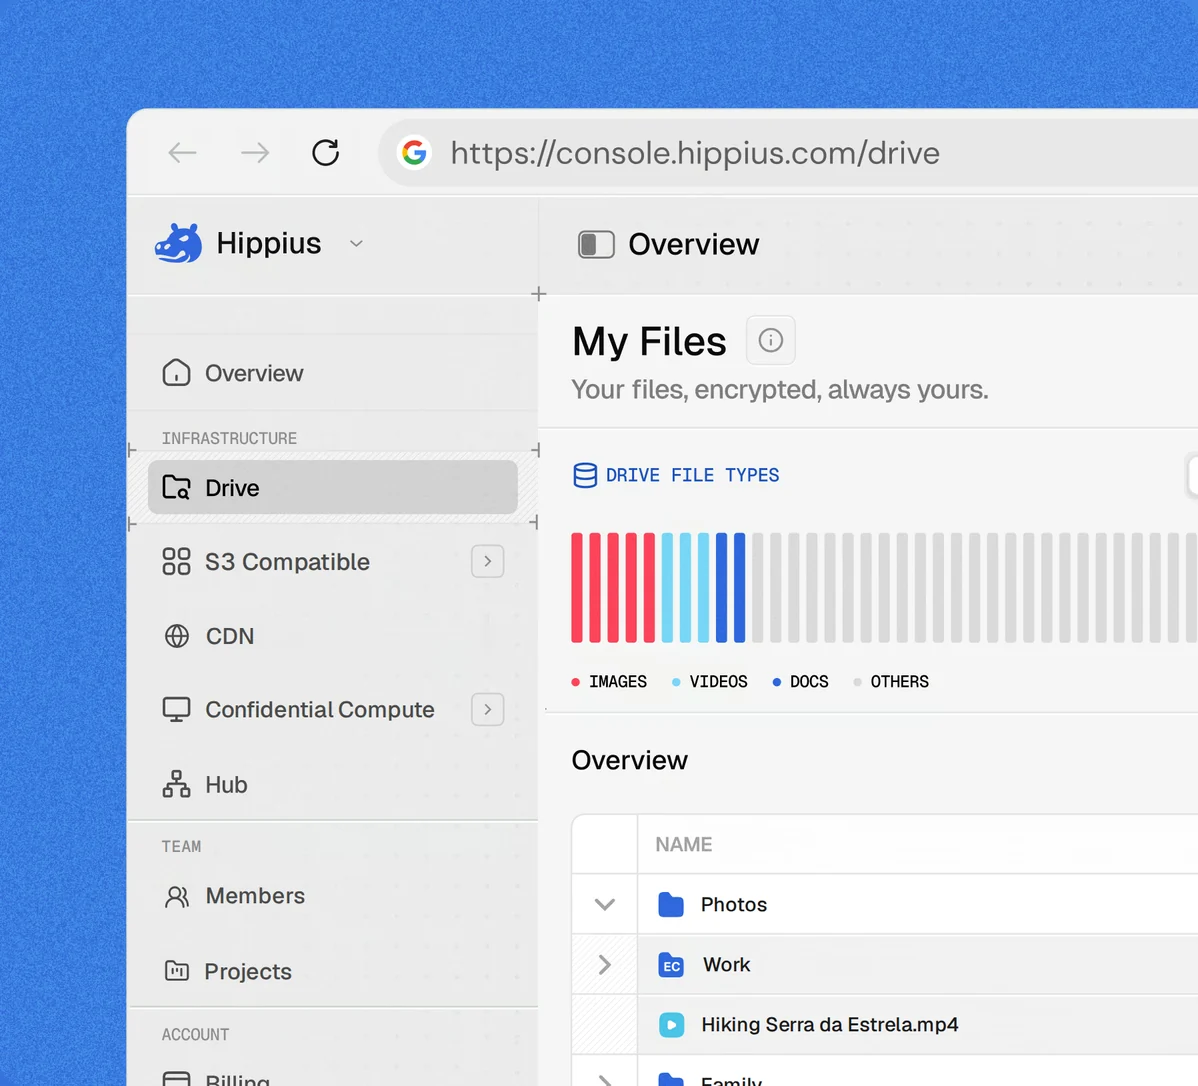Click the OTHERS legend item
The width and height of the screenshot is (1198, 1086).
point(891,682)
